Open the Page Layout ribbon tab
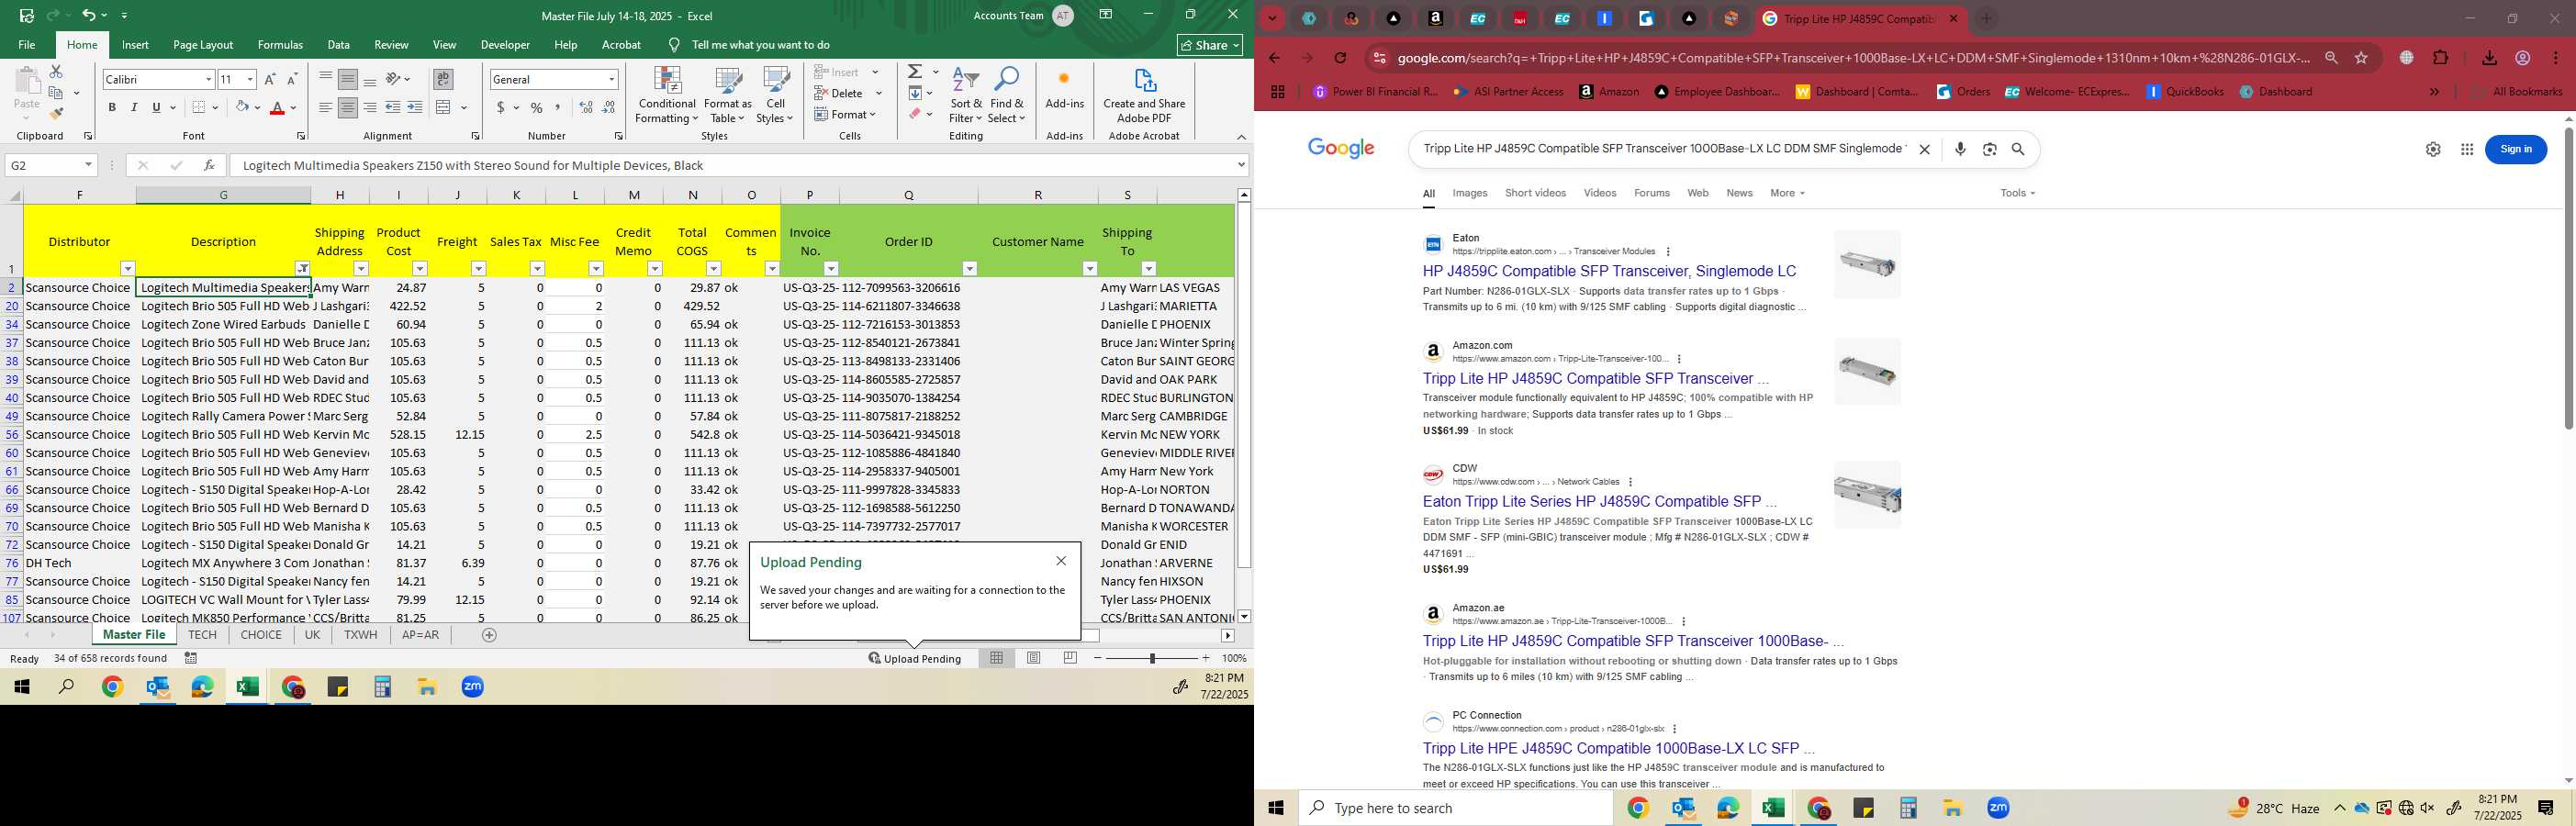Screen dimensions: 2576x826 click(203, 45)
